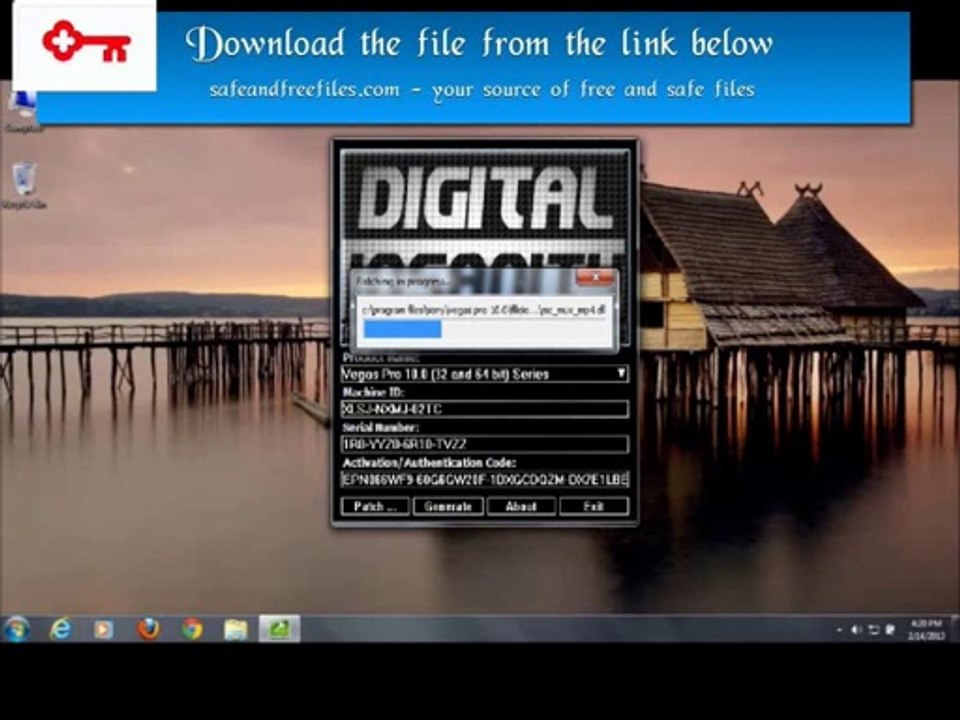Launch Internet Explorer from the taskbar
This screenshot has width=960, height=720.
coord(61,629)
